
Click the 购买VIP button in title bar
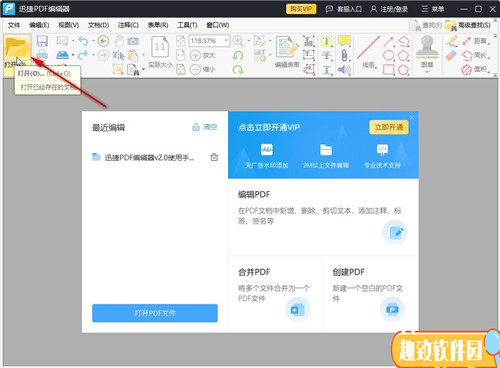point(301,9)
